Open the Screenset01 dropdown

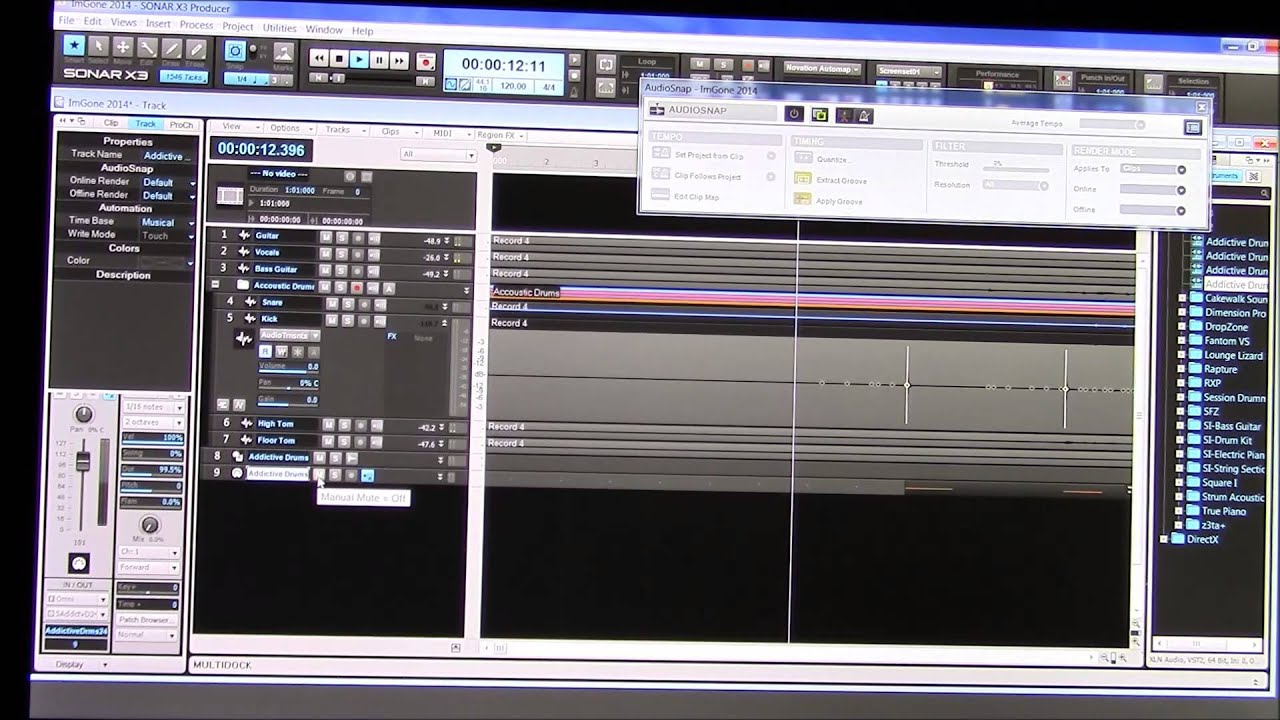click(909, 72)
